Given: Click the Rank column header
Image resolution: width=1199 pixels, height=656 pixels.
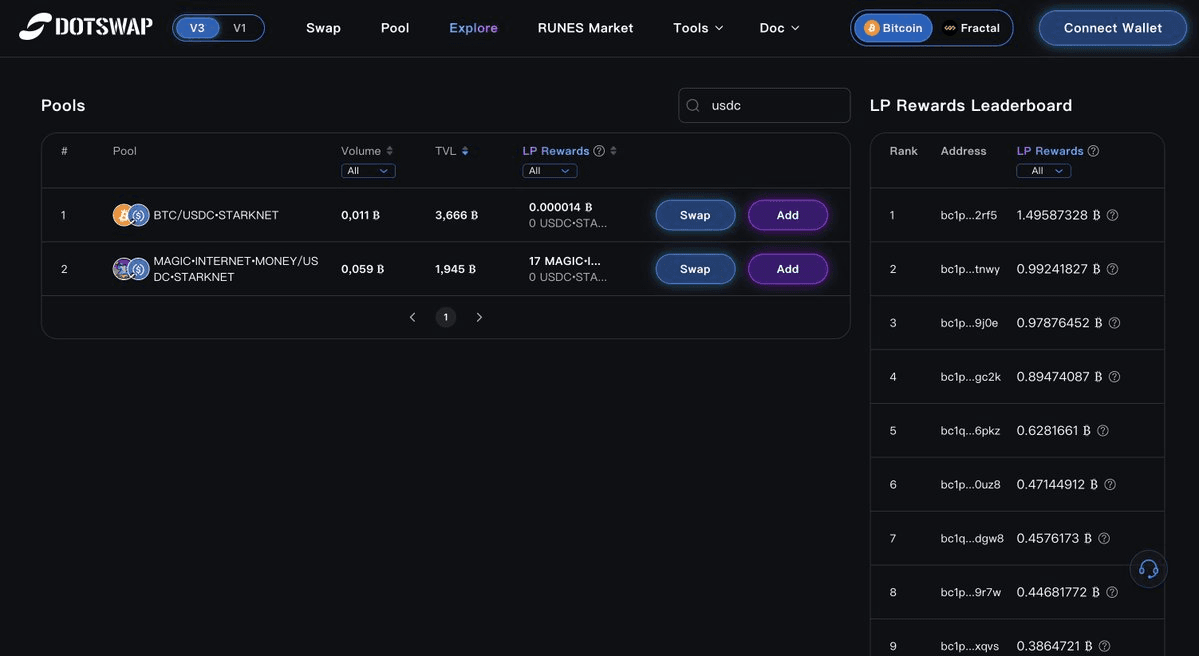Looking at the screenshot, I should pyautogui.click(x=903, y=151).
